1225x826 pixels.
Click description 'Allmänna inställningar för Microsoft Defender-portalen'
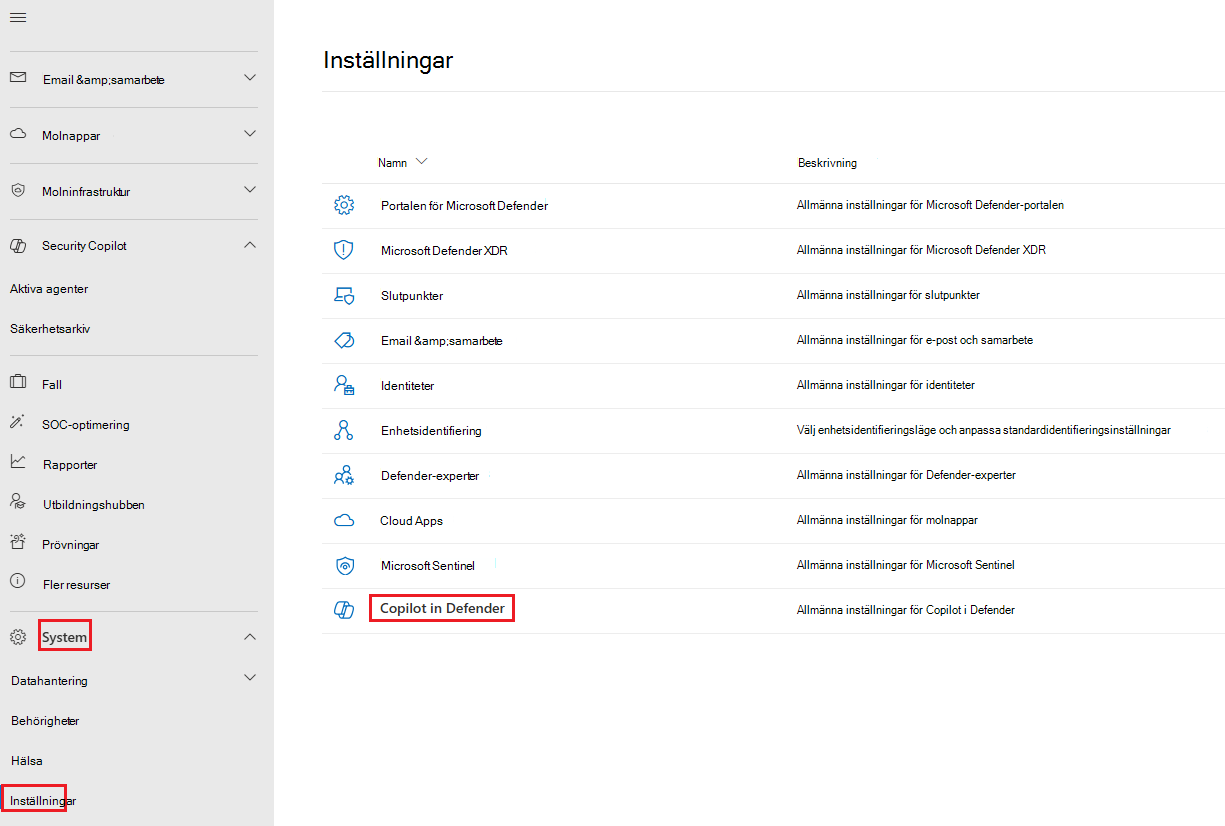click(930, 205)
